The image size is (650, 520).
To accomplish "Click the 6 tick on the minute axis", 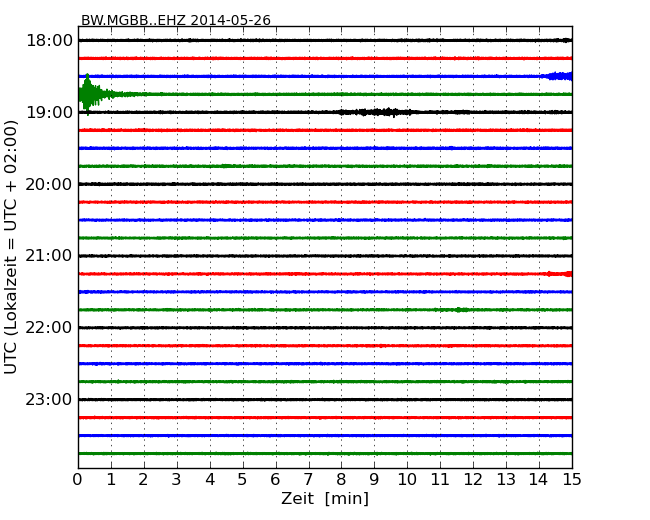I will click(275, 479).
